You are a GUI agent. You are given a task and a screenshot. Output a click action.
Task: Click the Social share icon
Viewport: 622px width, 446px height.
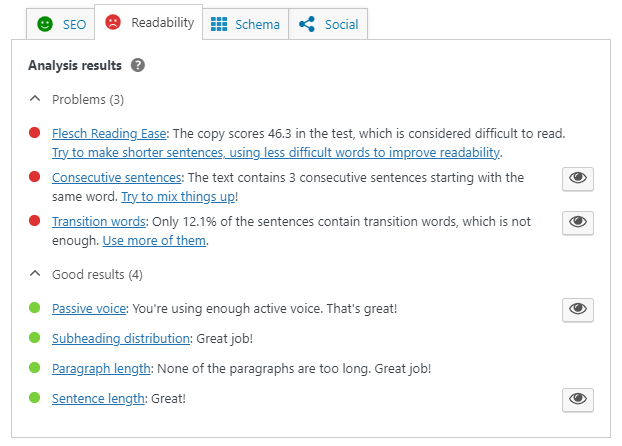tap(307, 24)
